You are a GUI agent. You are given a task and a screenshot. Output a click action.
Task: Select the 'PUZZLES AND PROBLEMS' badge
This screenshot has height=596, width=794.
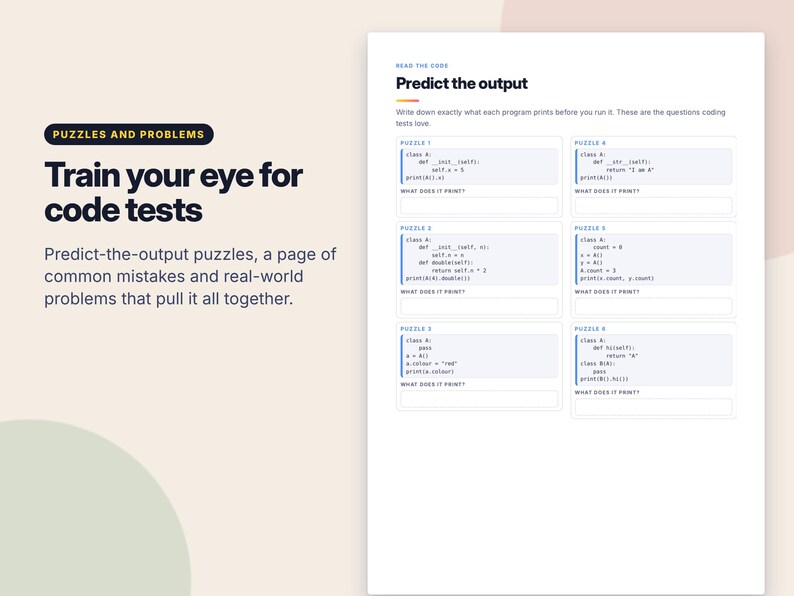tap(129, 134)
